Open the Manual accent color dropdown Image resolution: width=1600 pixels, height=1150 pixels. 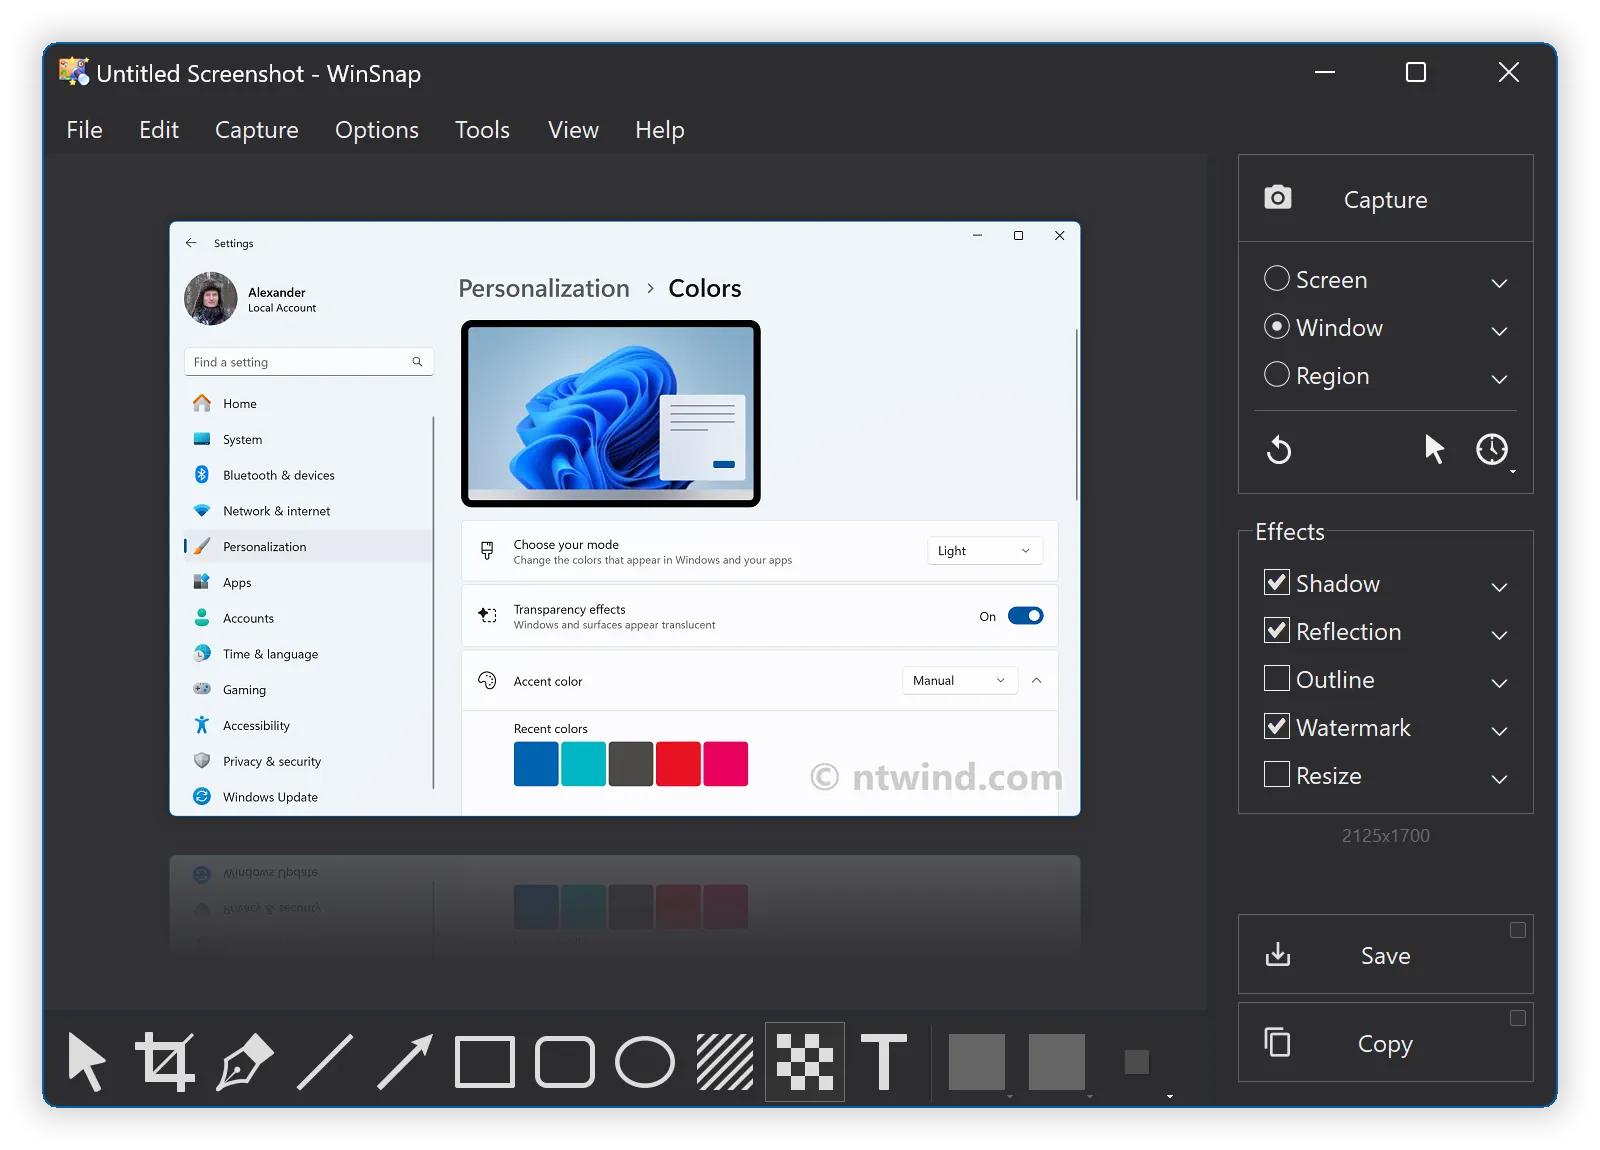coord(960,680)
